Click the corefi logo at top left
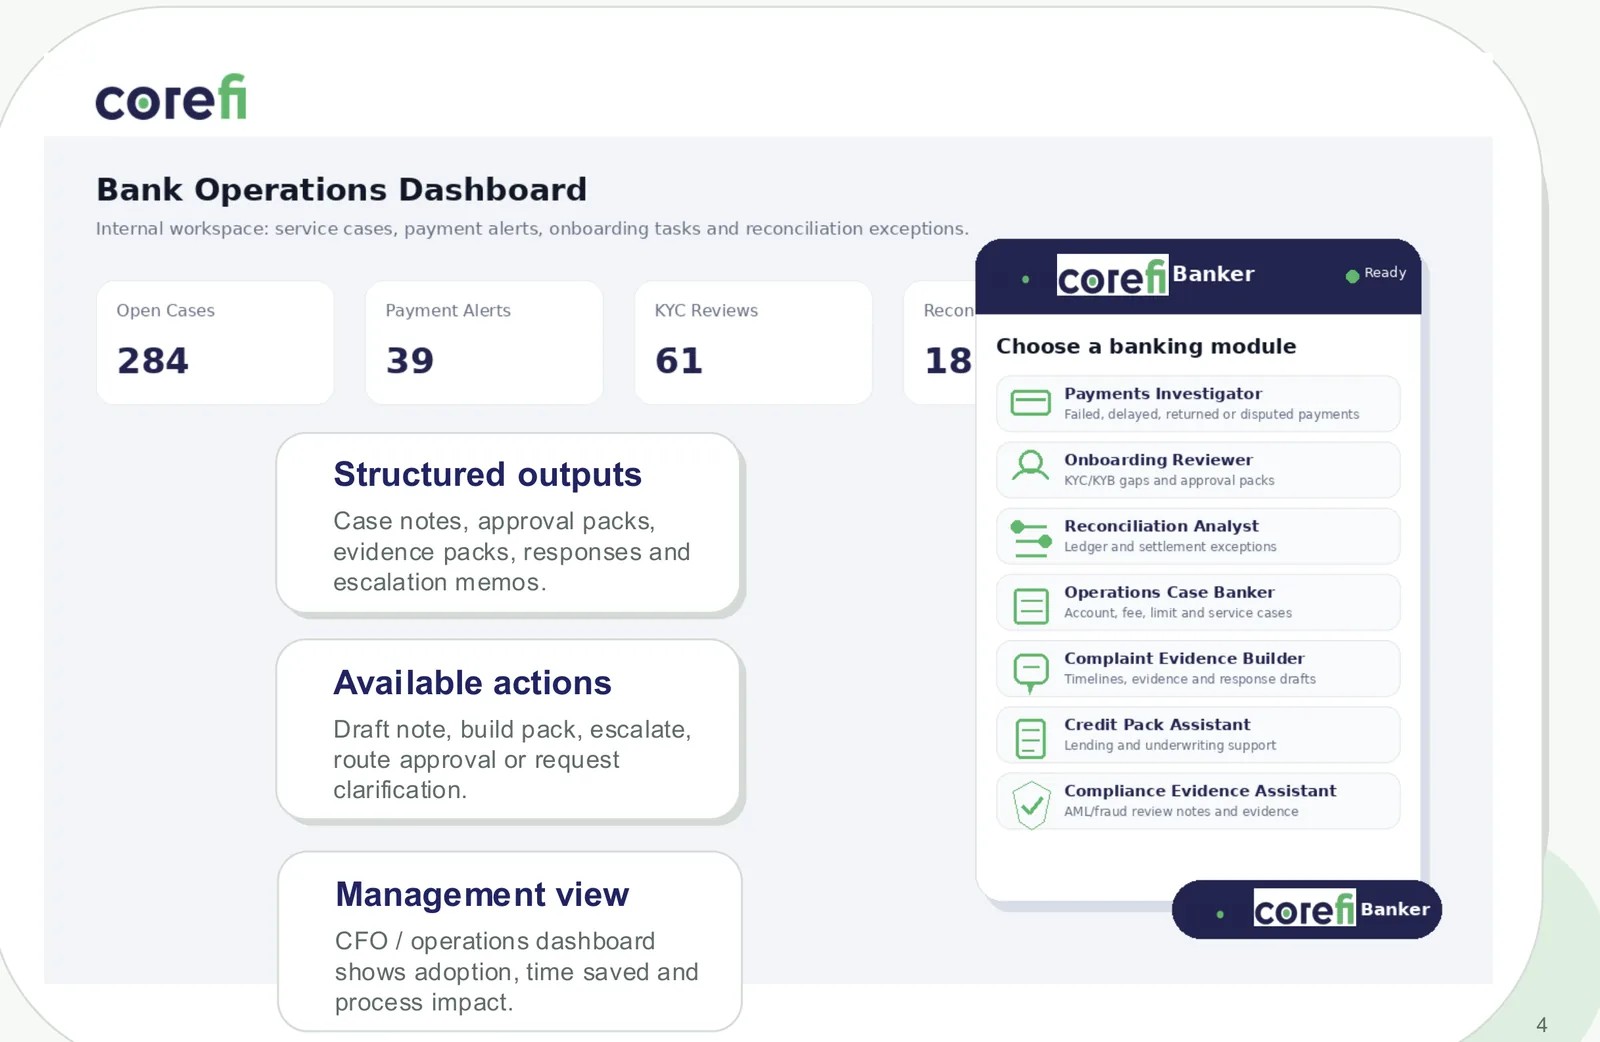The height and width of the screenshot is (1042, 1600). 171,97
